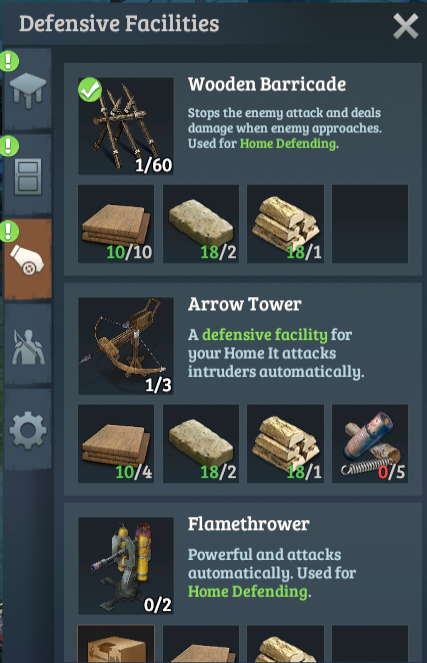Tap stone brick 18/2 under Wooden Barricade
This screenshot has height=663, width=427.
(201, 224)
